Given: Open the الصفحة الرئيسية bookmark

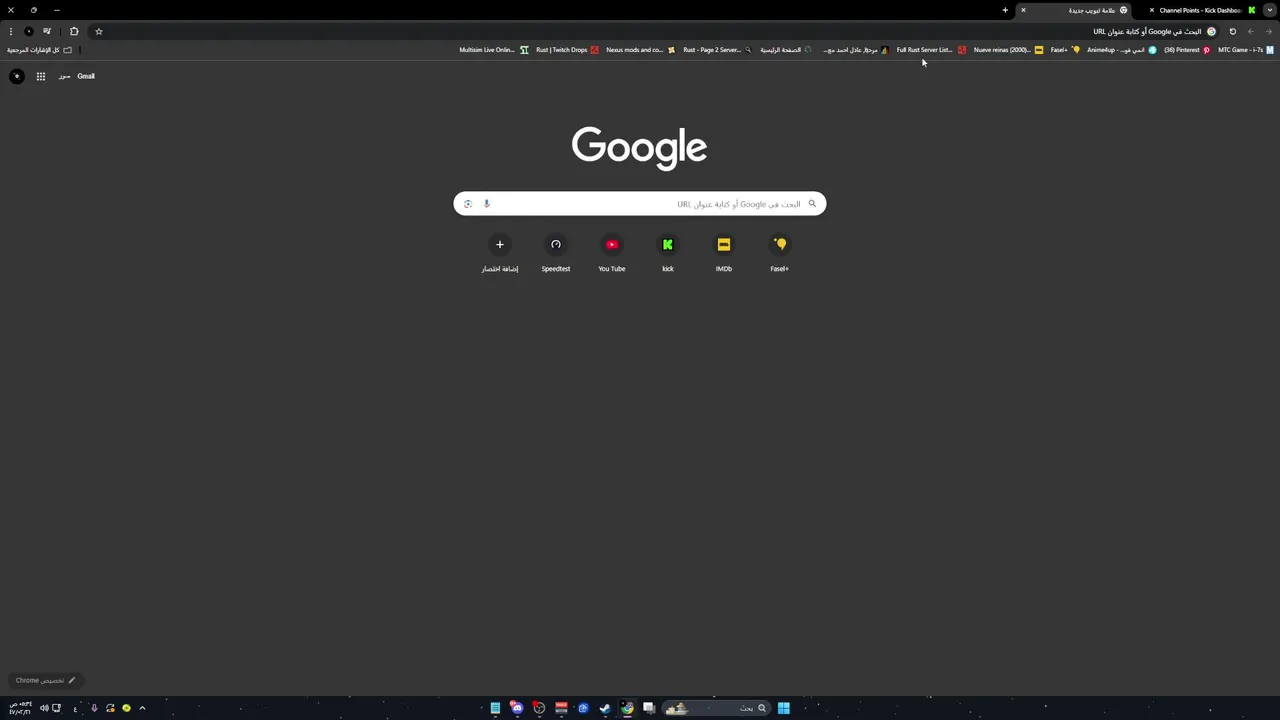Looking at the screenshot, I should click(x=786, y=50).
